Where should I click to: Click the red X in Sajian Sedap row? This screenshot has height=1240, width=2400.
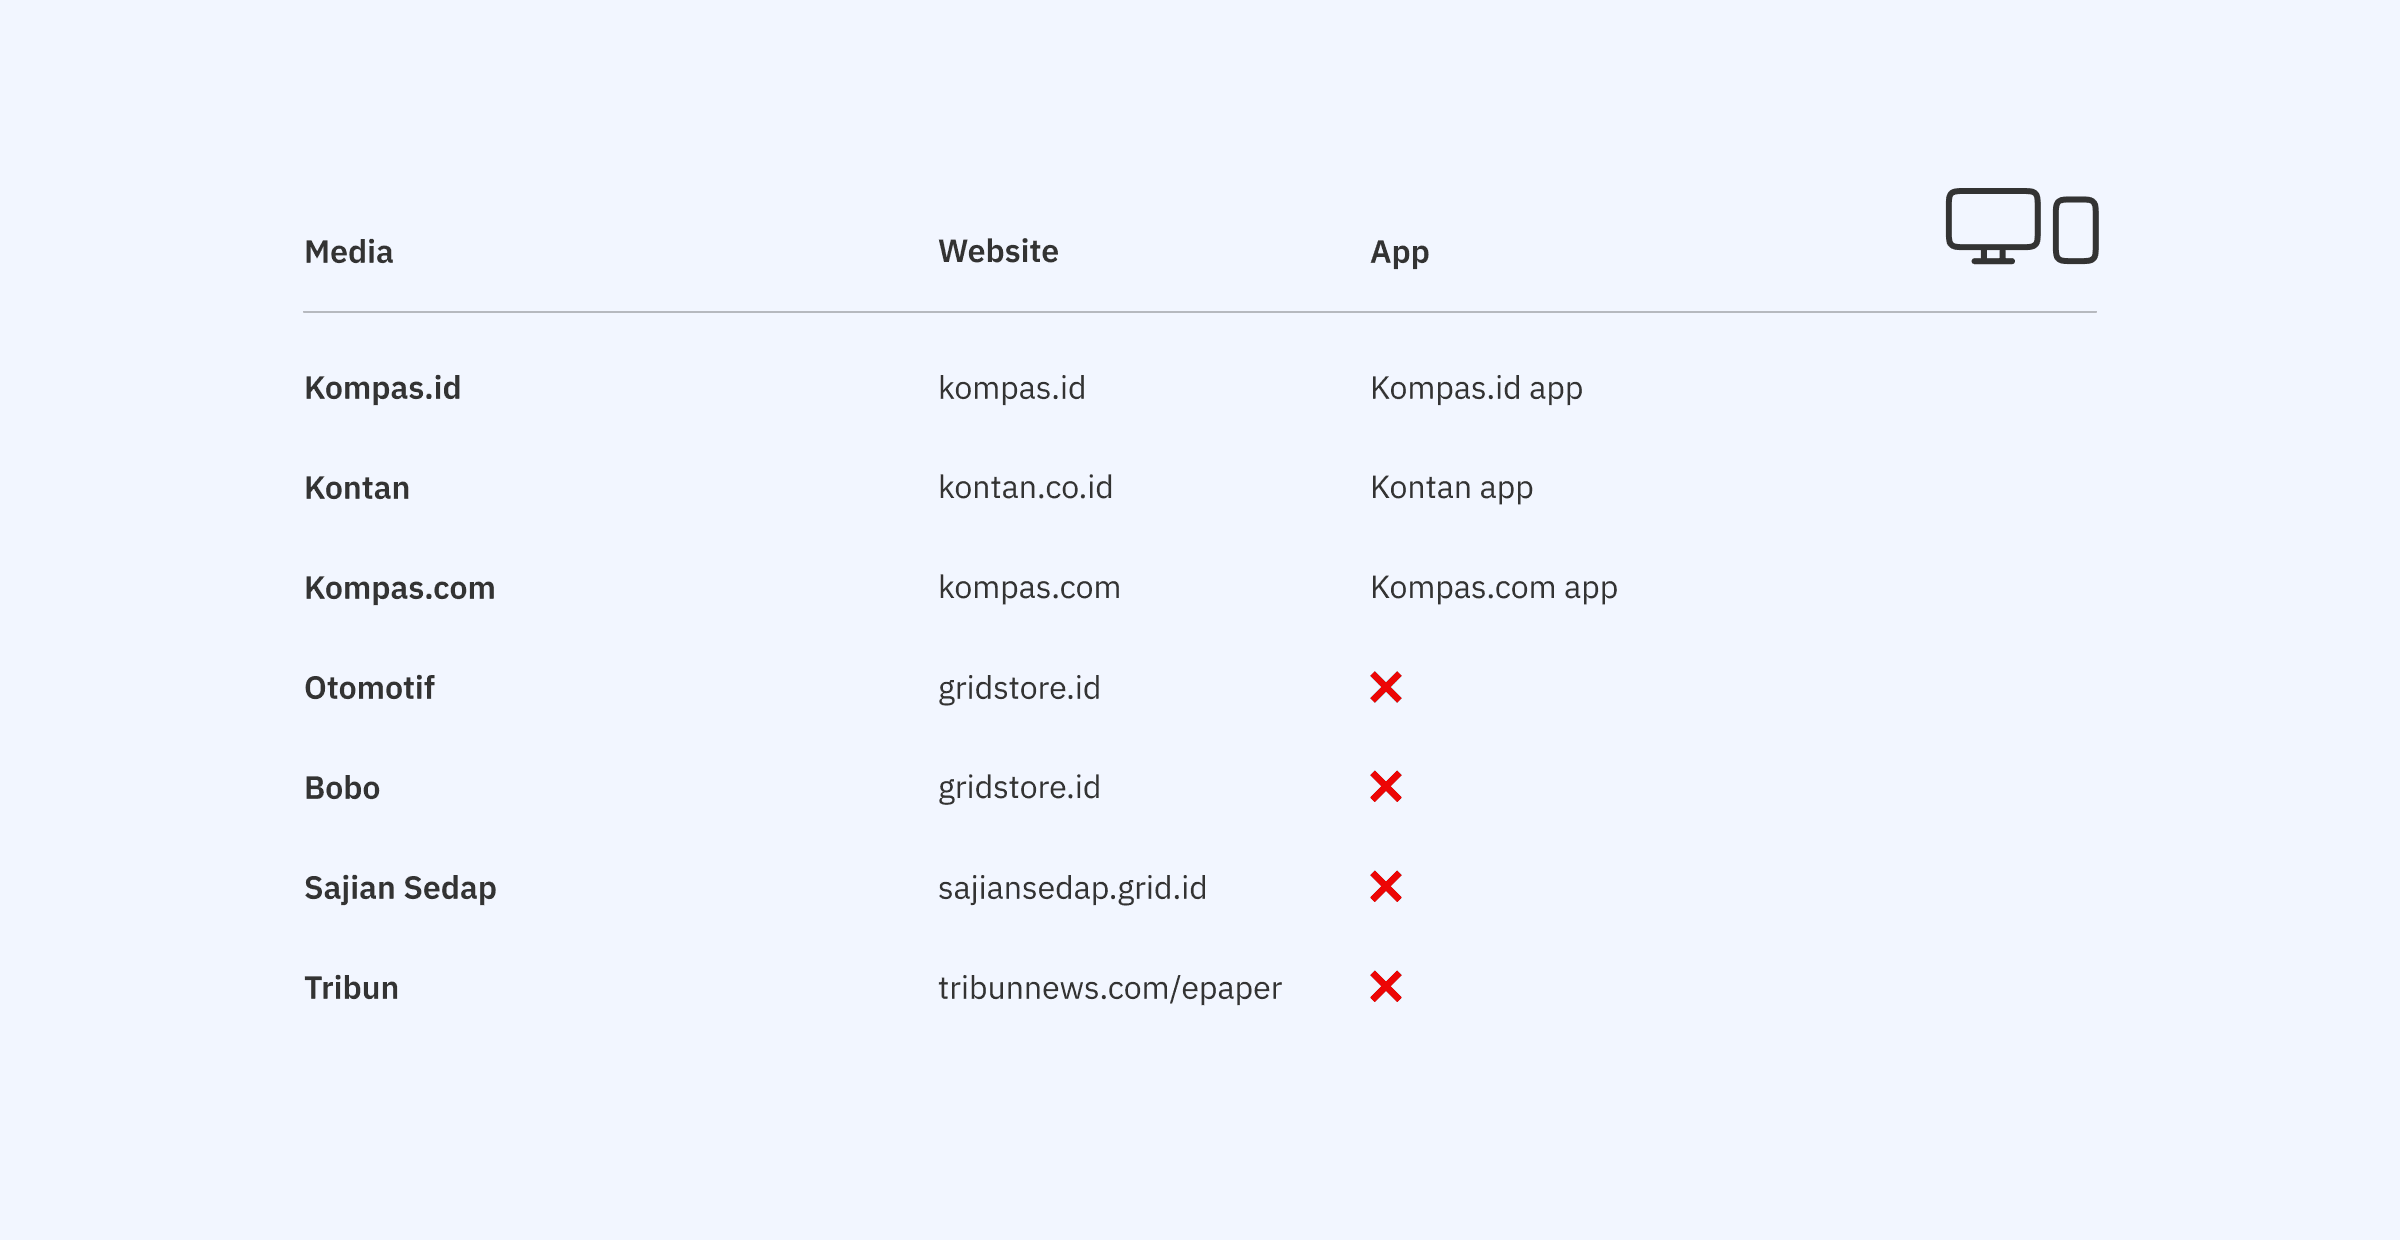pyautogui.click(x=1386, y=887)
